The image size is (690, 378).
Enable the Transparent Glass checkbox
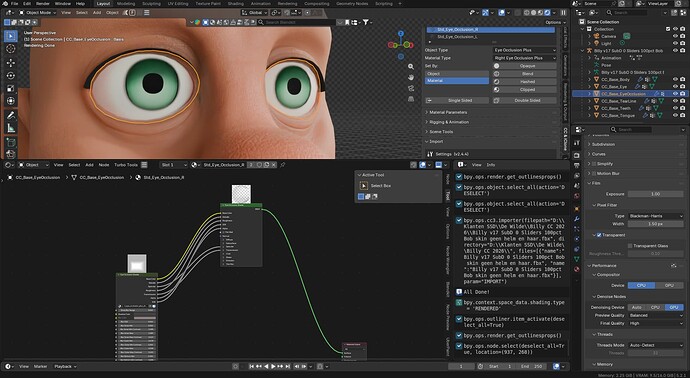point(630,246)
